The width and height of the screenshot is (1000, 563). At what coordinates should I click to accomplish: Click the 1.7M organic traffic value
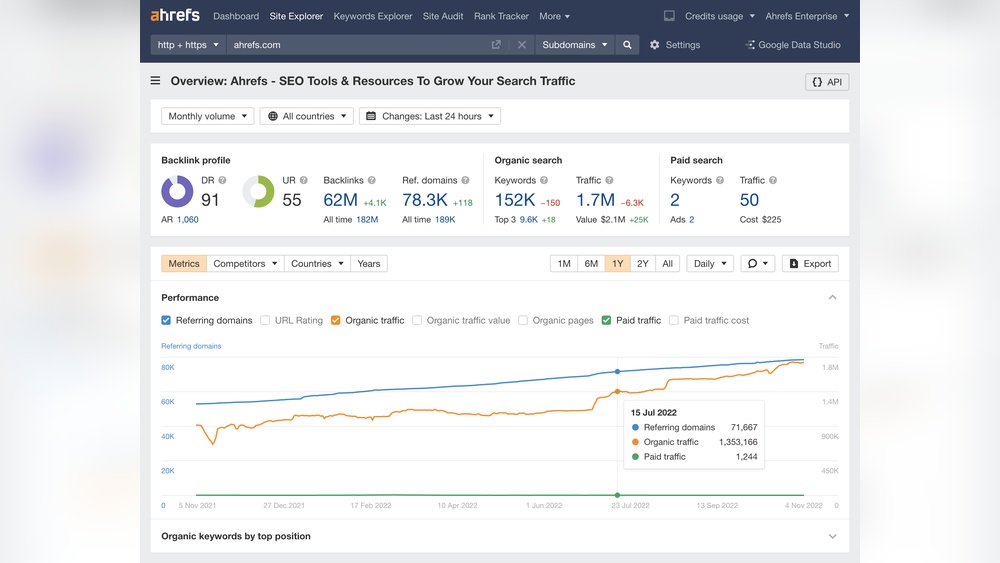pyautogui.click(x=595, y=200)
